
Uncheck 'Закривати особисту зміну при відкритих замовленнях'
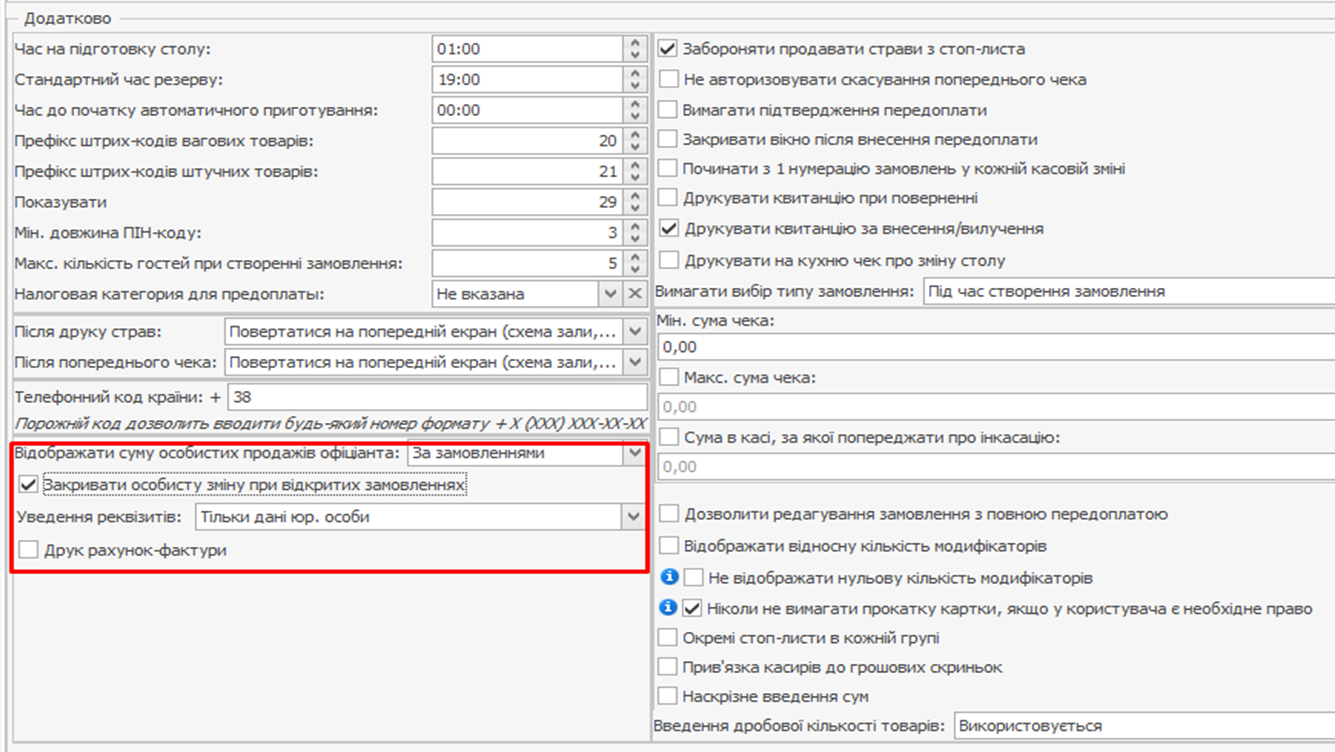coord(29,485)
